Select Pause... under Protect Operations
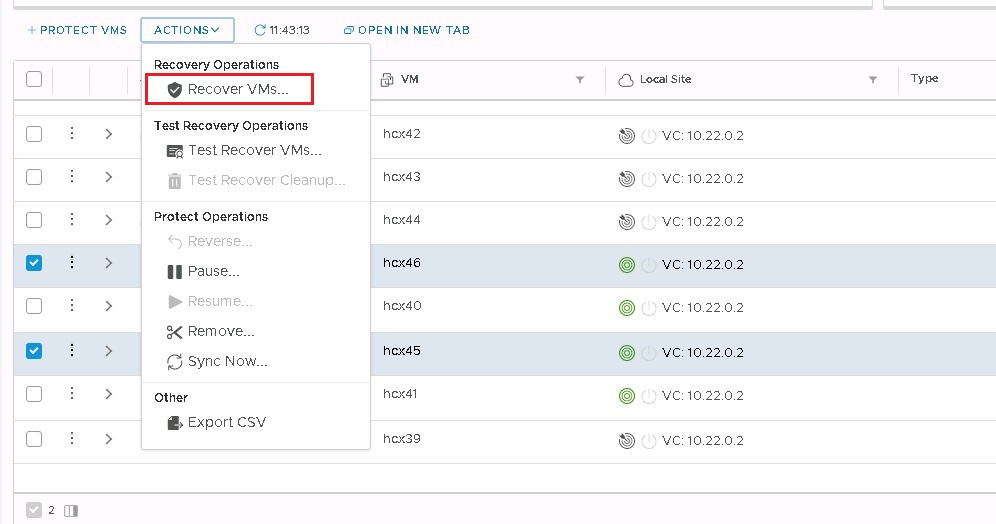The image size is (996, 524). pyautogui.click(x=213, y=271)
